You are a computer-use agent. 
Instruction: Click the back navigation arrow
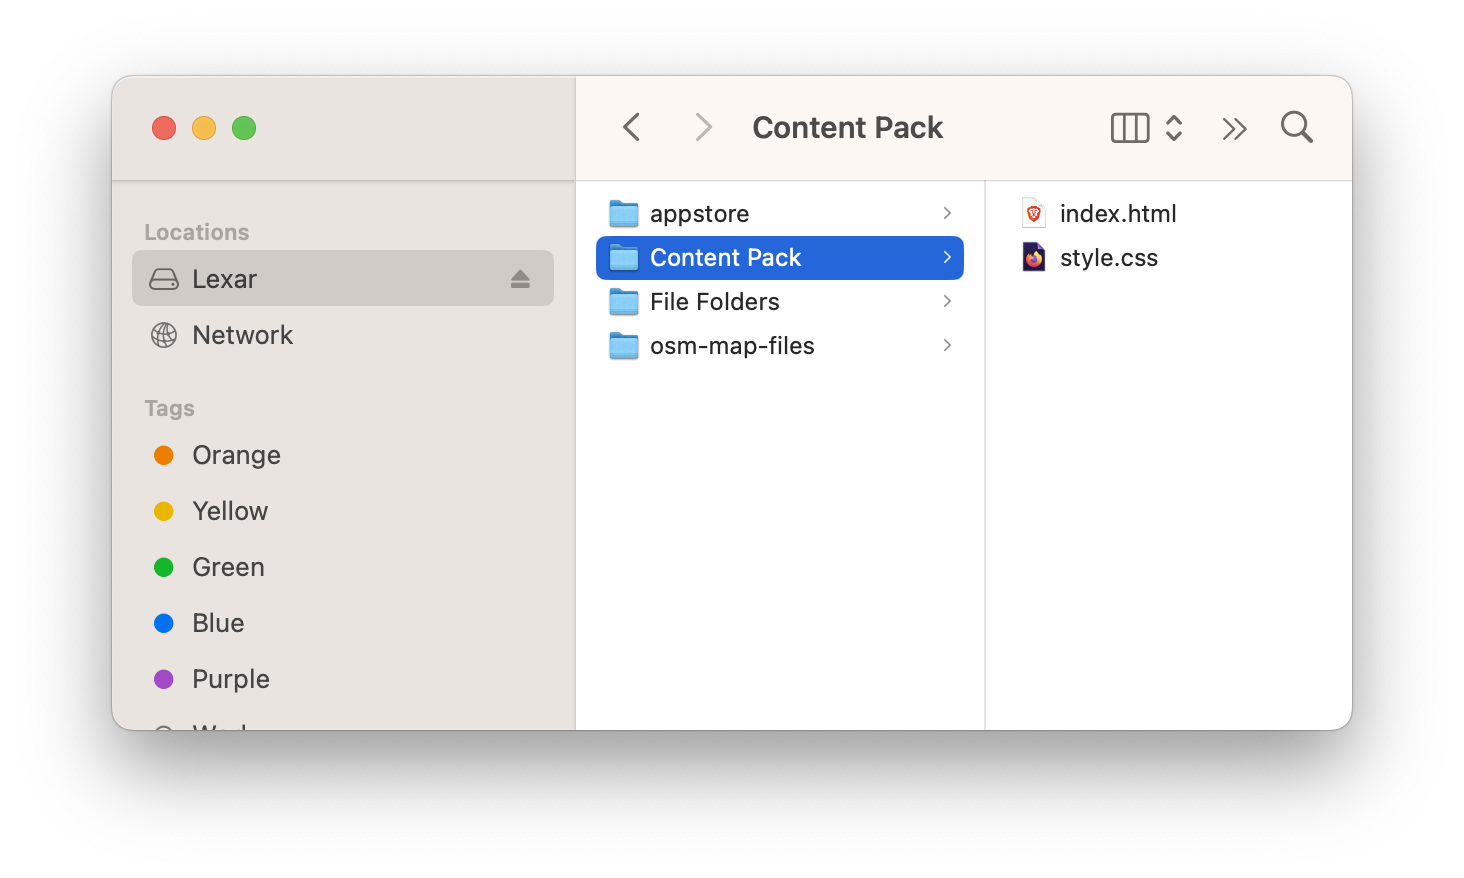coord(632,127)
